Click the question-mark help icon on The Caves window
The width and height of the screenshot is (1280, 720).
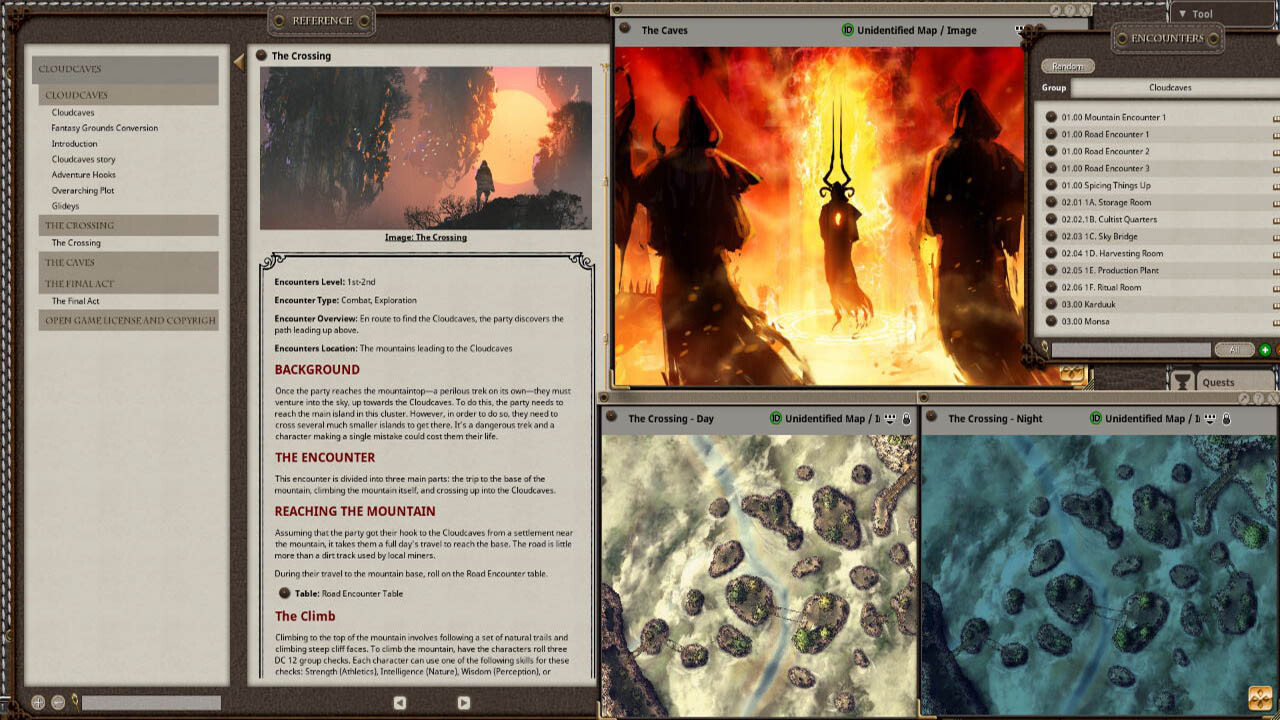coord(1069,9)
